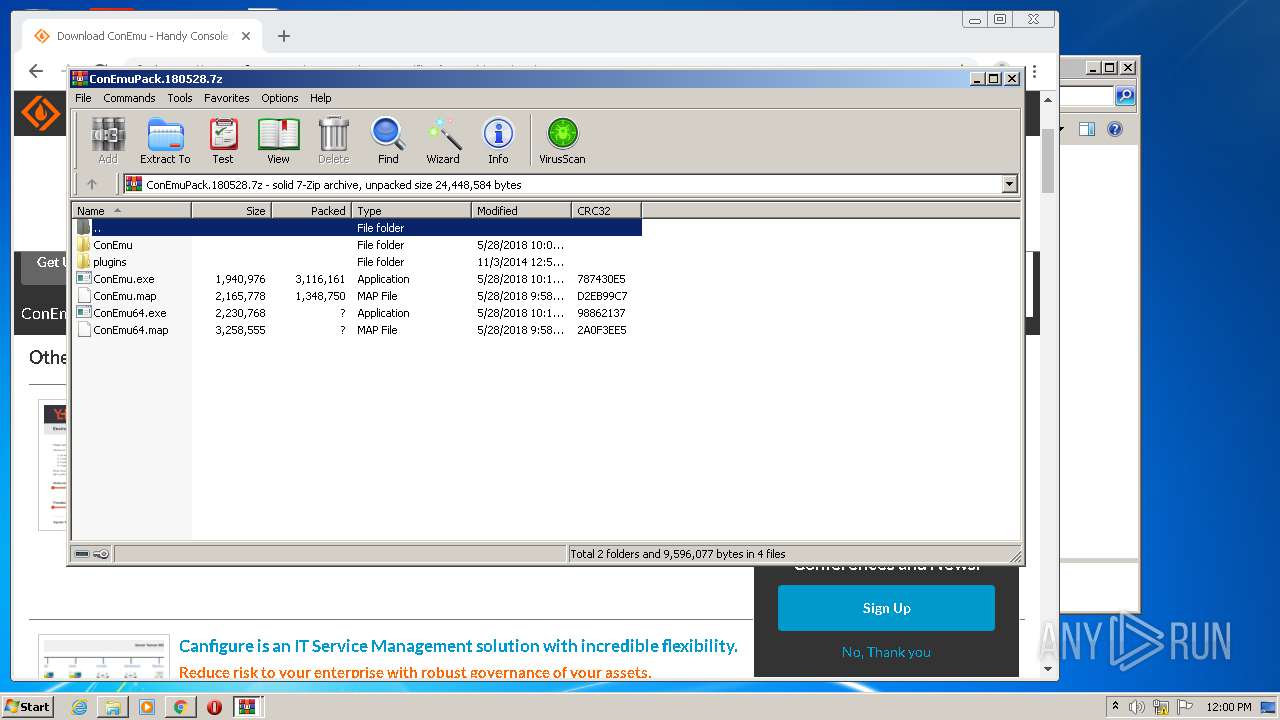Open the File menu in WinRAR
Screen dimensions: 1280x720
[x=83, y=98]
